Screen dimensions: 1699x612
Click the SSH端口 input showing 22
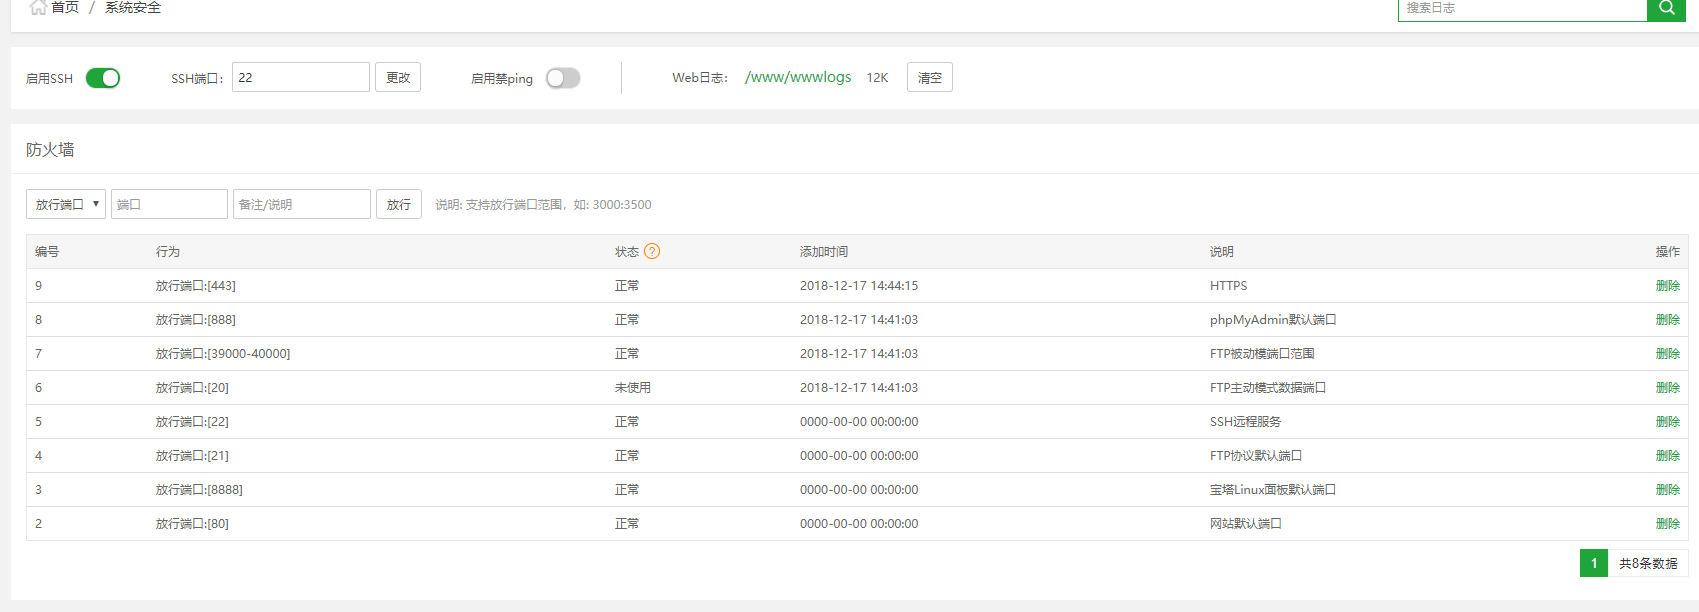point(301,77)
